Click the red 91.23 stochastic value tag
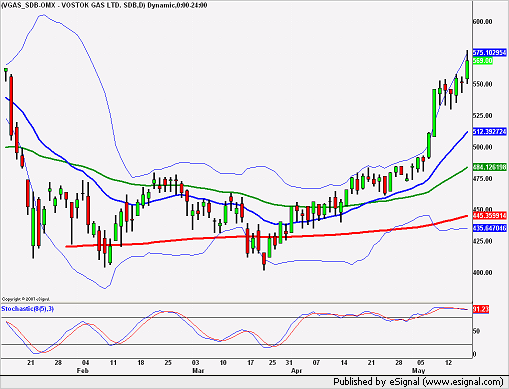Screen dimensions: 509x389 pyautogui.click(x=481, y=309)
